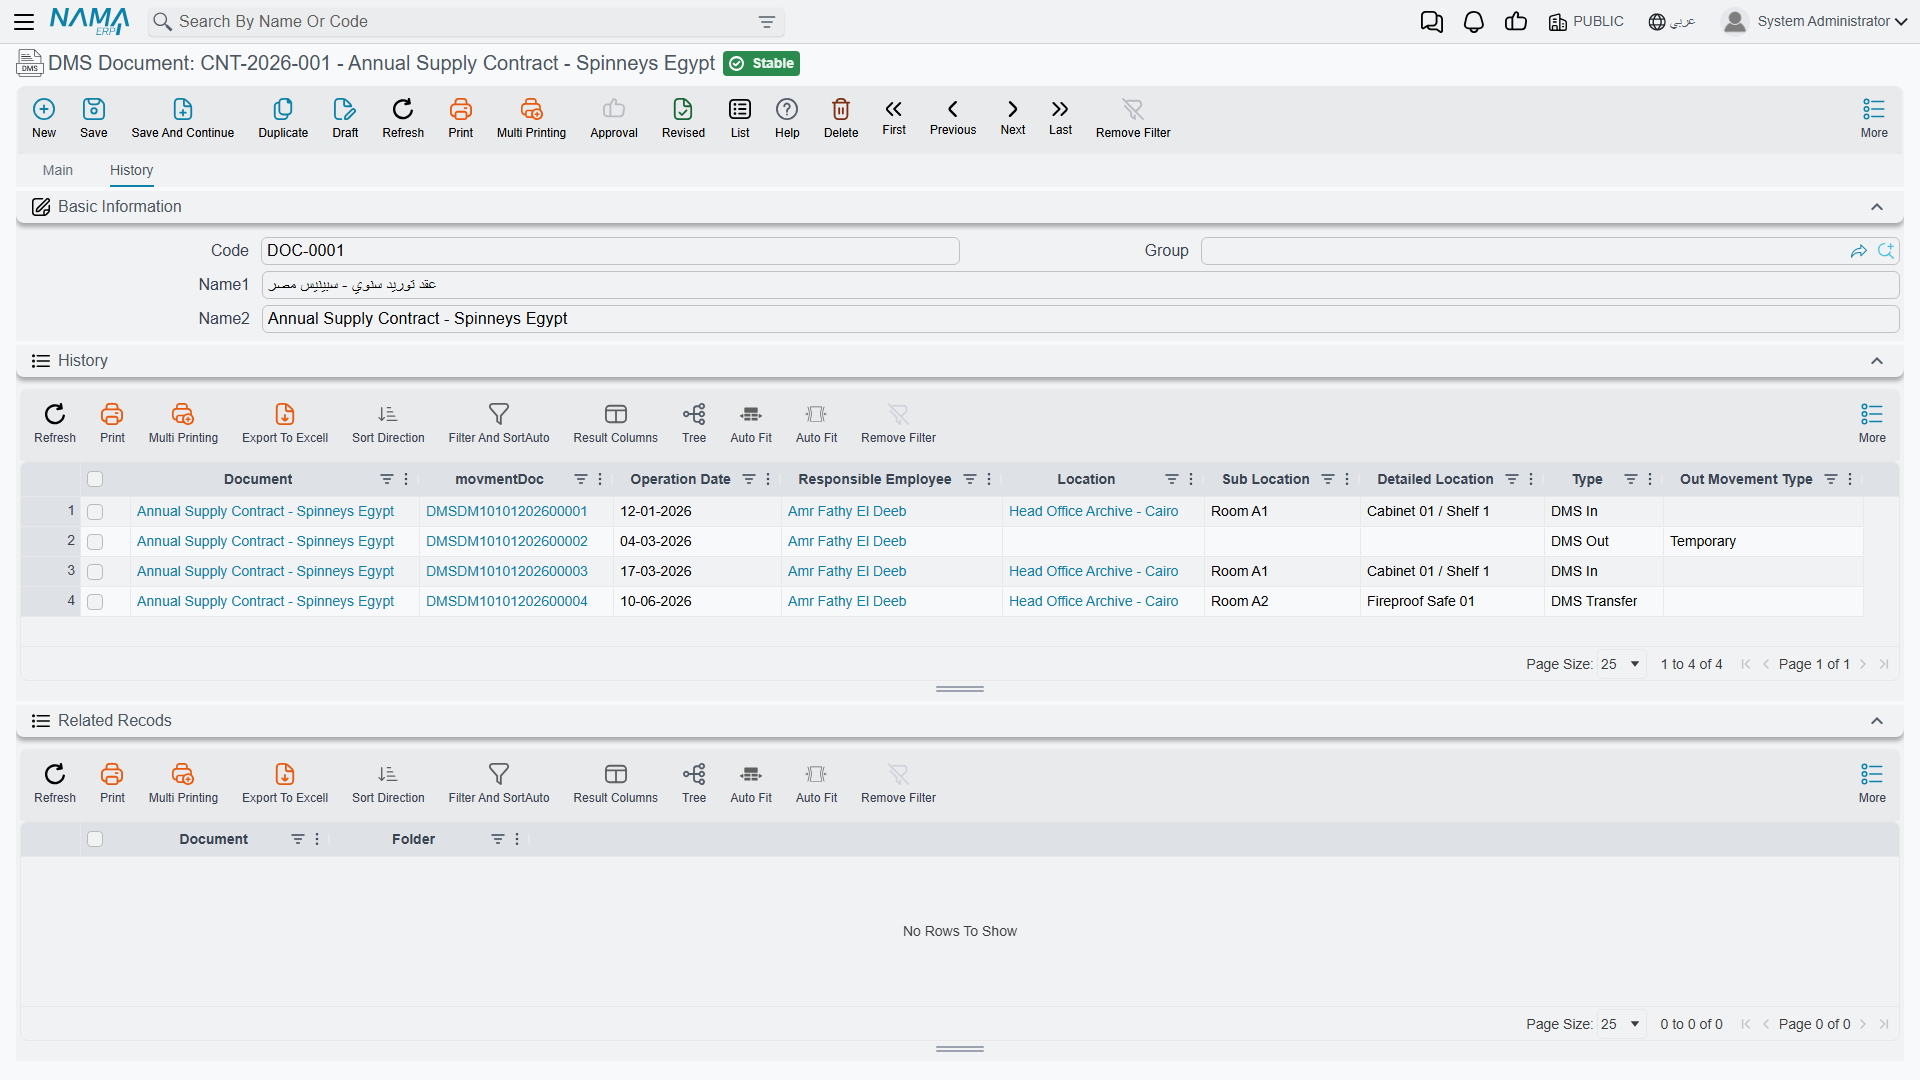Collapse the Related Recods section
The height and width of the screenshot is (1080, 1920).
pos(1877,721)
